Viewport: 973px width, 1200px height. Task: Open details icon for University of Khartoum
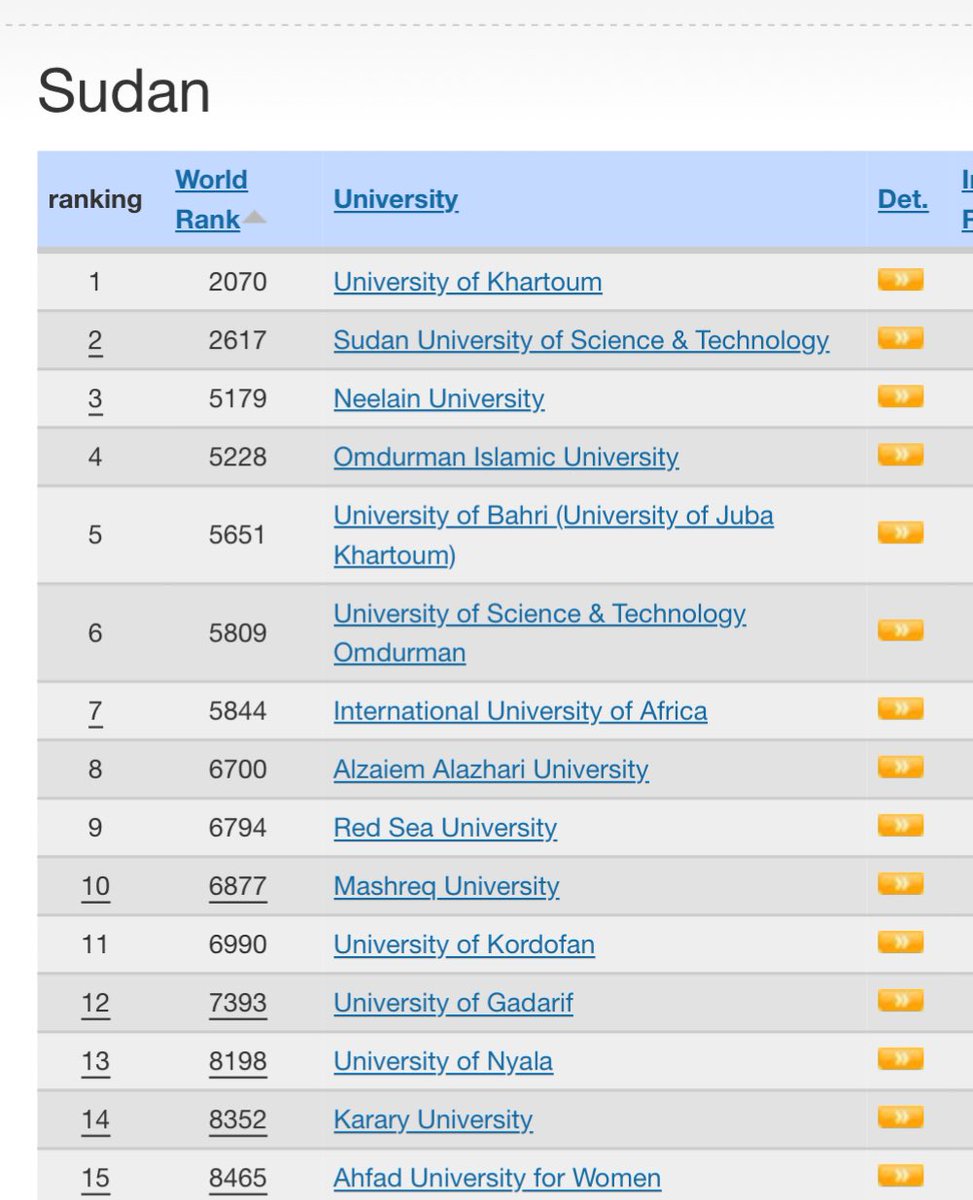tap(900, 280)
